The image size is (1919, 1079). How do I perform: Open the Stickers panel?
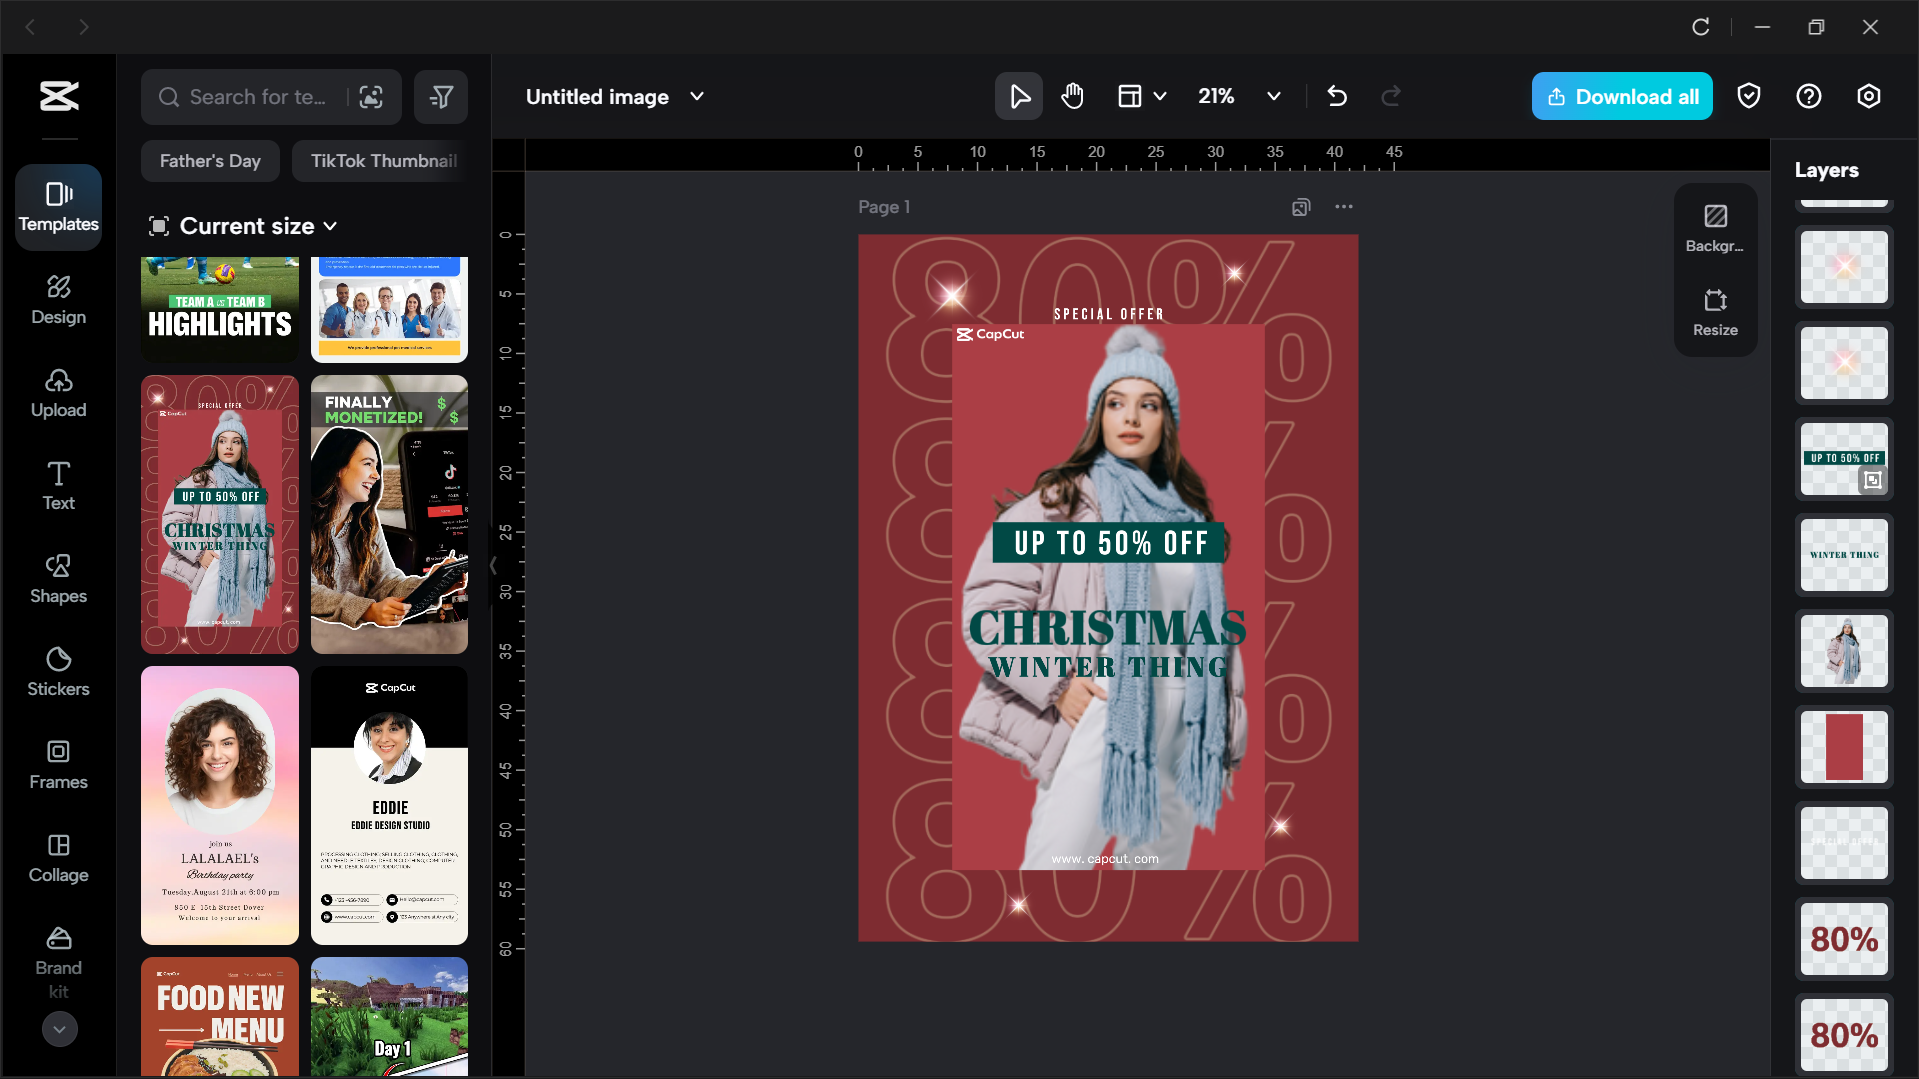point(58,671)
